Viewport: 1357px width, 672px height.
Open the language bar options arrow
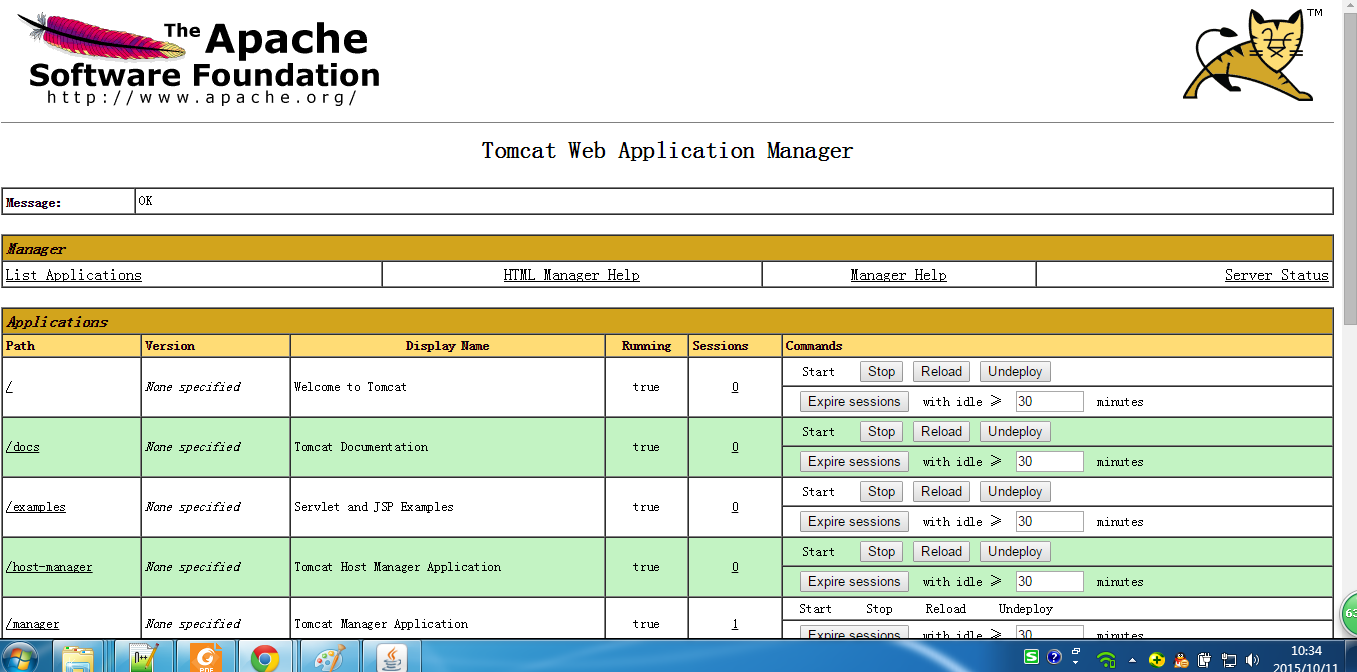(x=1075, y=660)
